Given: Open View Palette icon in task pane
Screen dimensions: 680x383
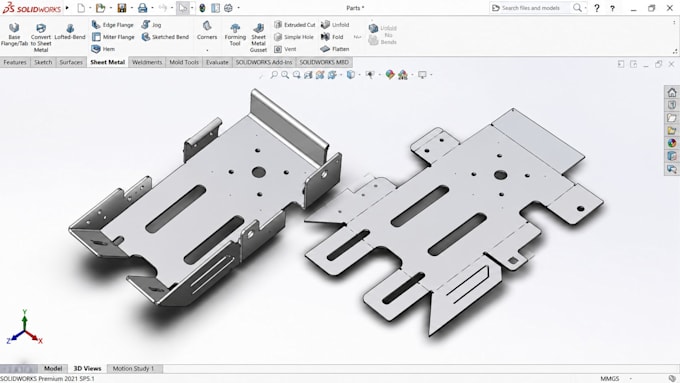Looking at the screenshot, I should pyautogui.click(x=672, y=130).
